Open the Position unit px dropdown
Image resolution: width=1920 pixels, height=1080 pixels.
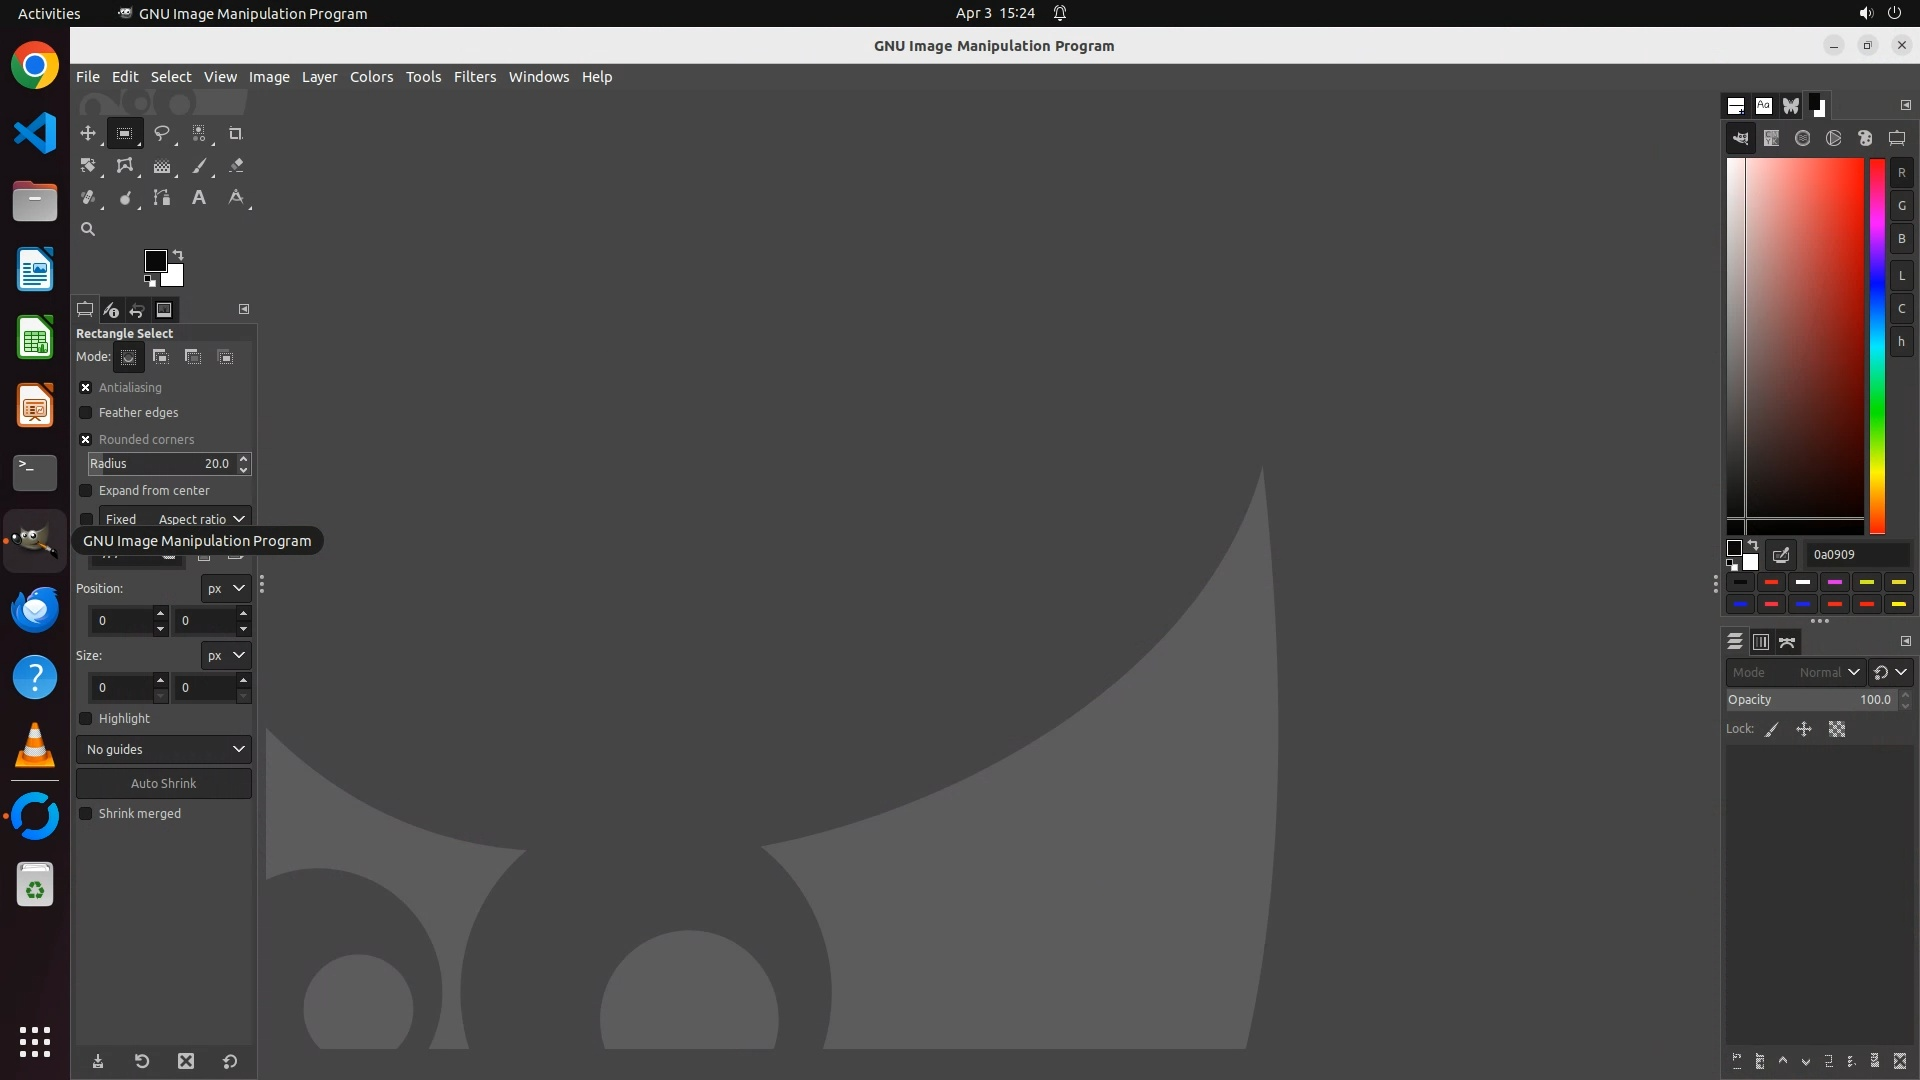coord(226,589)
